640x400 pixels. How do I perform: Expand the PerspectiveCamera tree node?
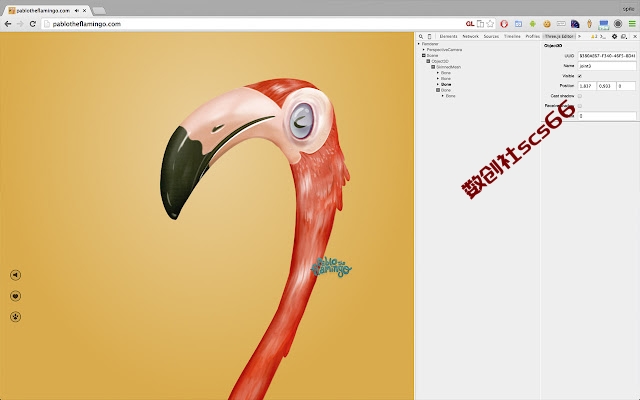[424, 49]
